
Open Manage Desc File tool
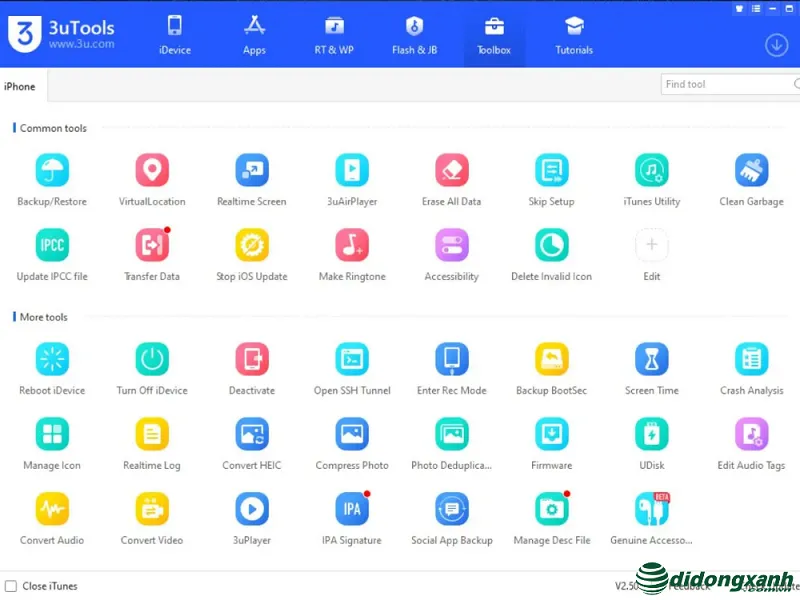pyautogui.click(x=552, y=509)
